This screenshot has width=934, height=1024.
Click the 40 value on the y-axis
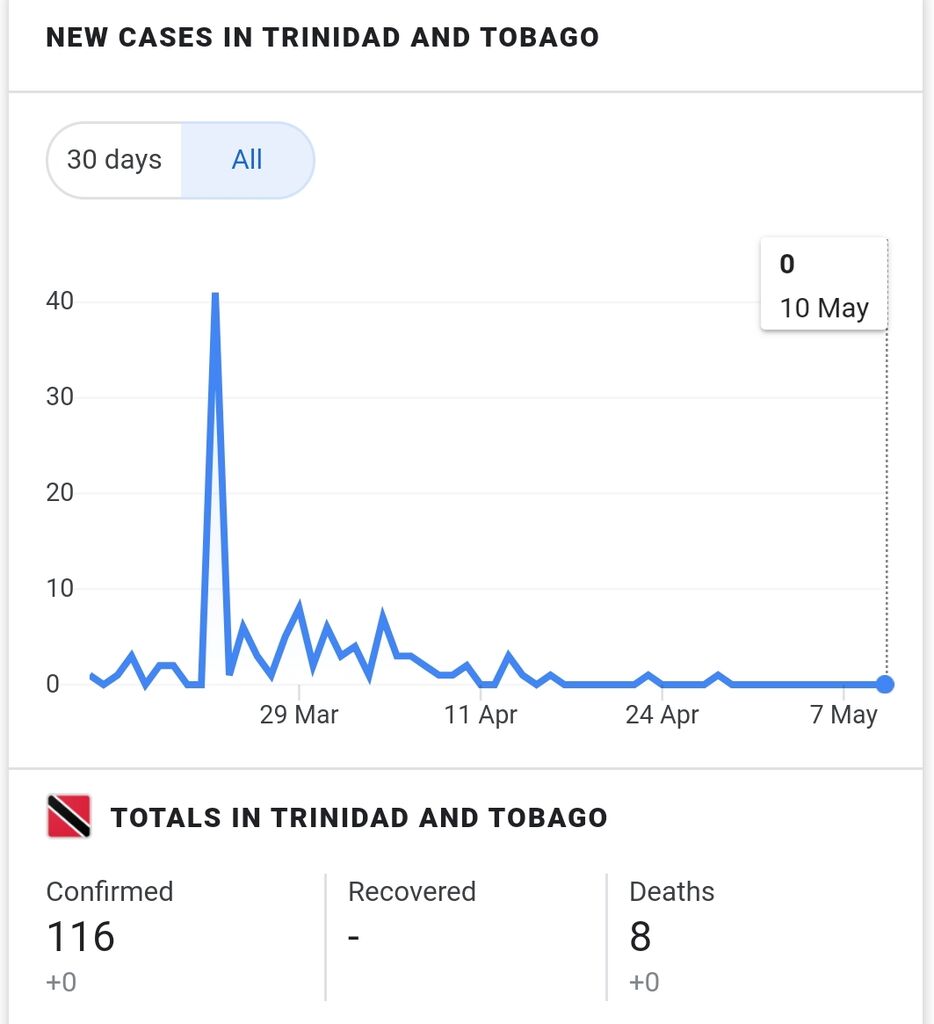59,301
